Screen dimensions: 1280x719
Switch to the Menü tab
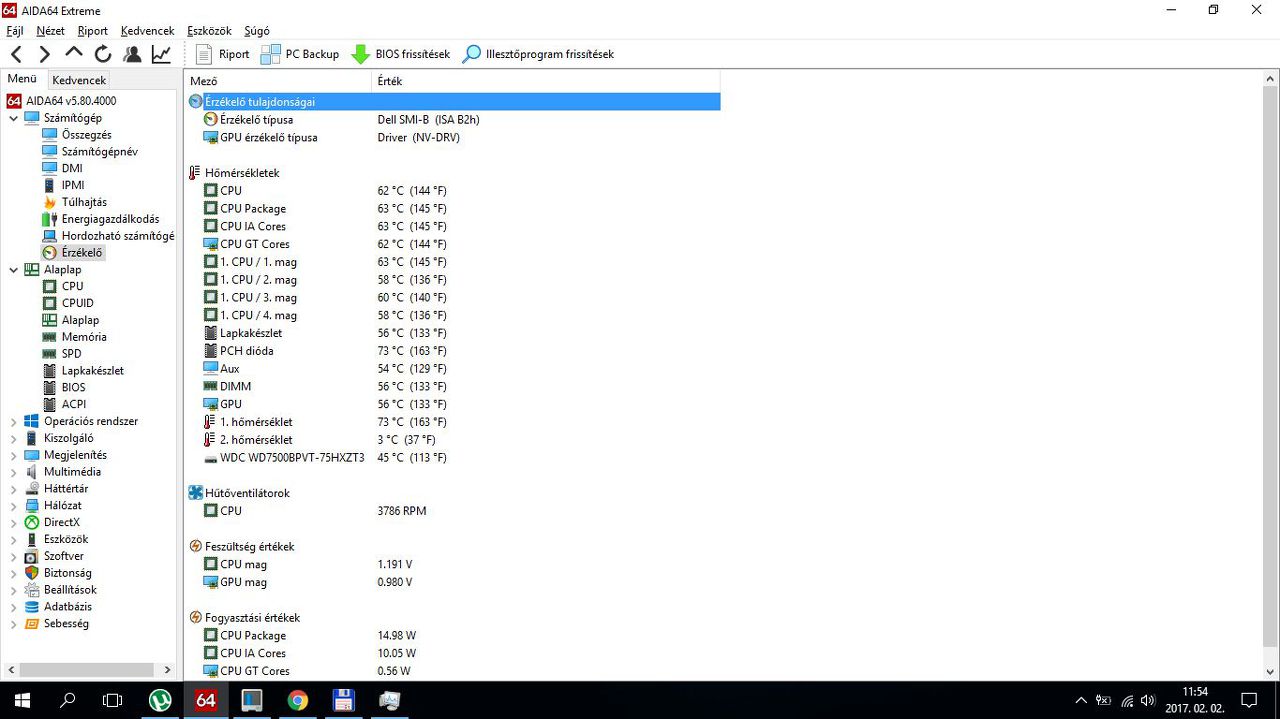click(22, 79)
